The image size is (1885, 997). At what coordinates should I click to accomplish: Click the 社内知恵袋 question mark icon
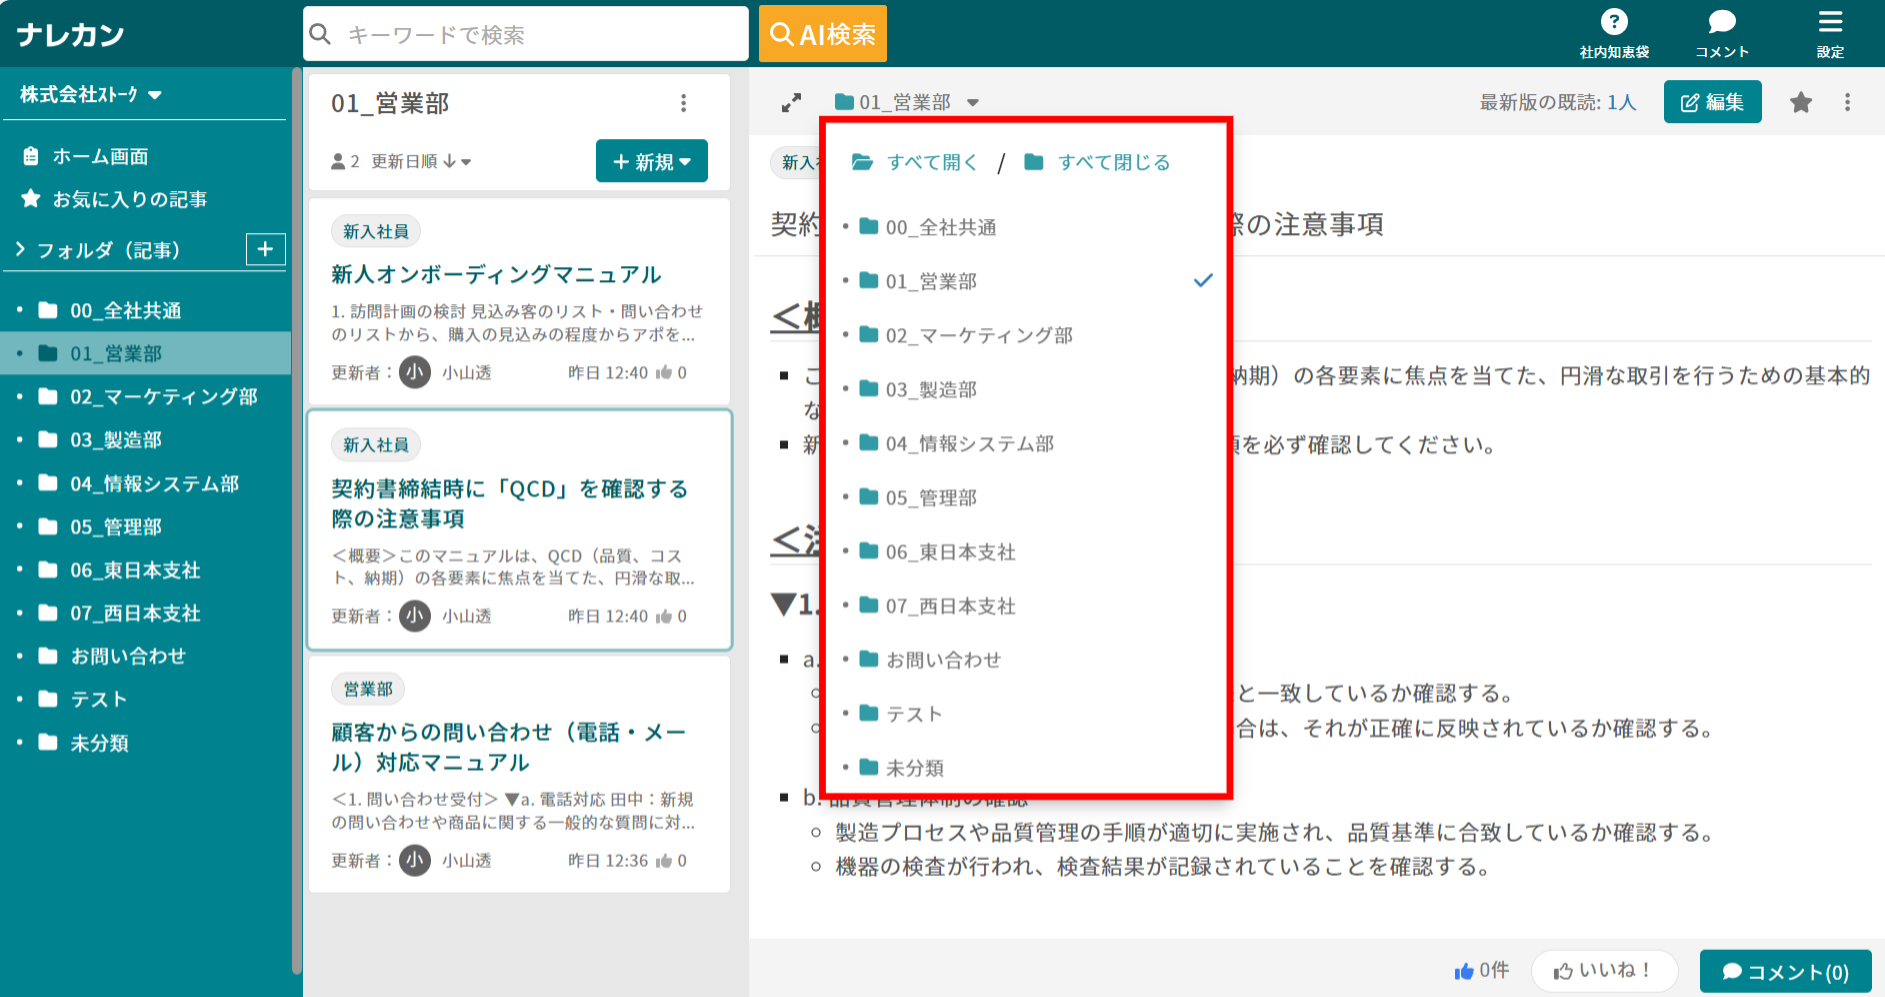point(1614,22)
